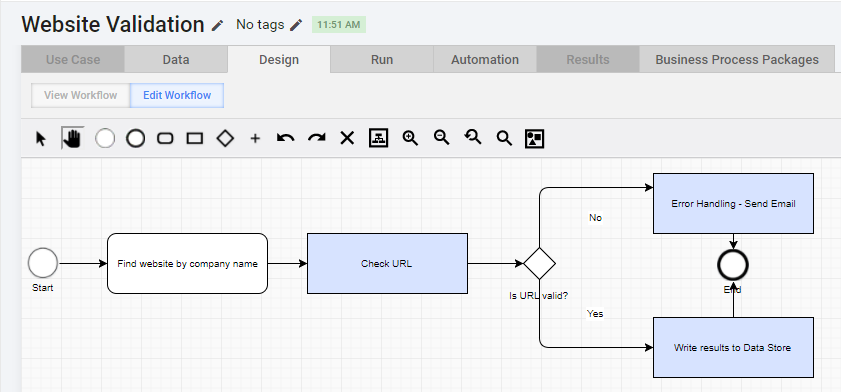Export diagram using the image icon
841x392 pixels.
(x=534, y=138)
